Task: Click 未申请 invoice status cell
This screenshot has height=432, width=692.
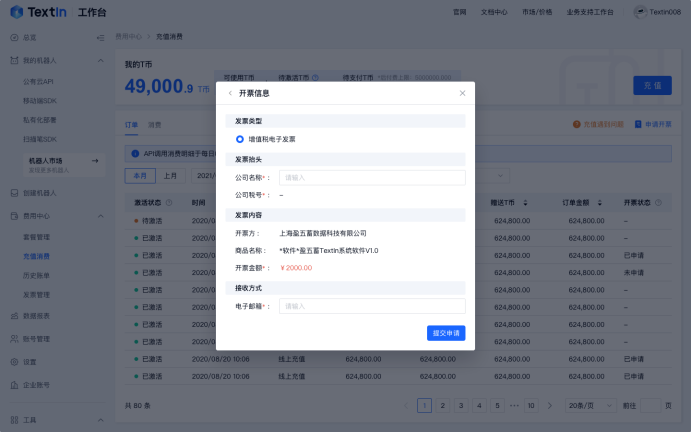Action: [633, 273]
